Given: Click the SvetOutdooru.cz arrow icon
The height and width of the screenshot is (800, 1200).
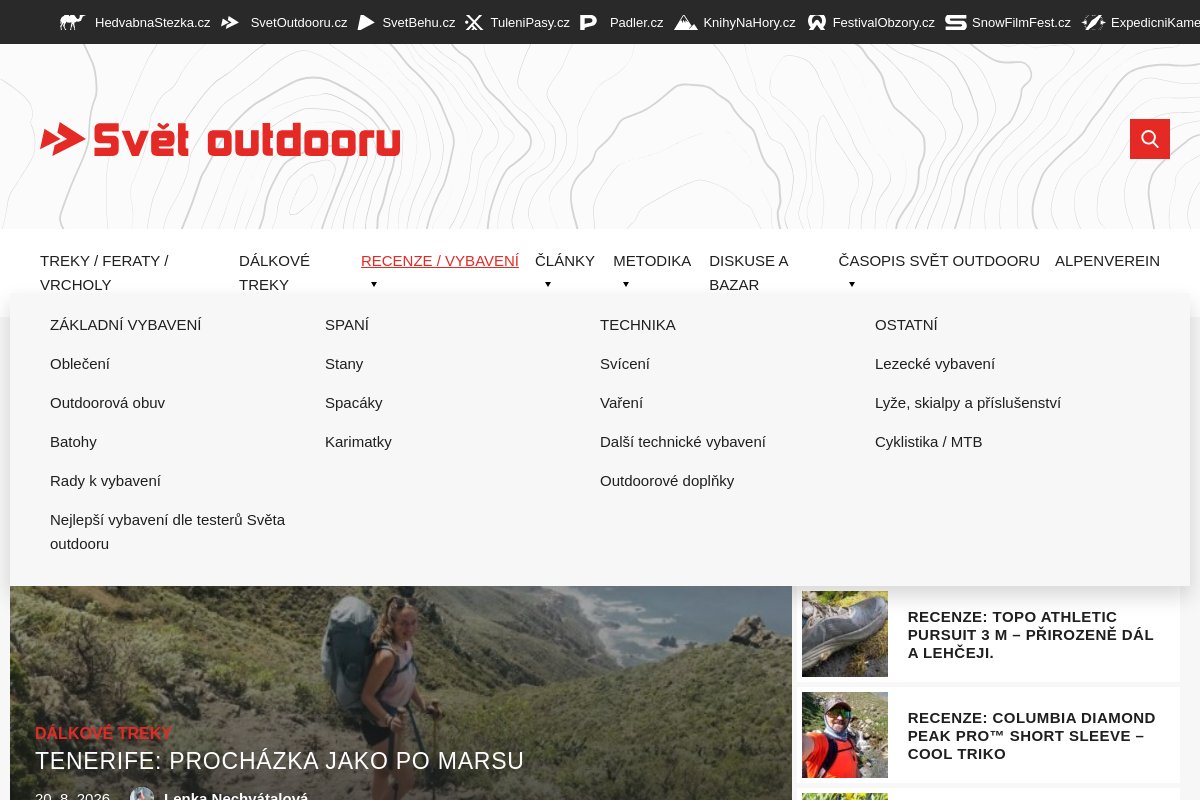Looking at the screenshot, I should coord(230,22).
